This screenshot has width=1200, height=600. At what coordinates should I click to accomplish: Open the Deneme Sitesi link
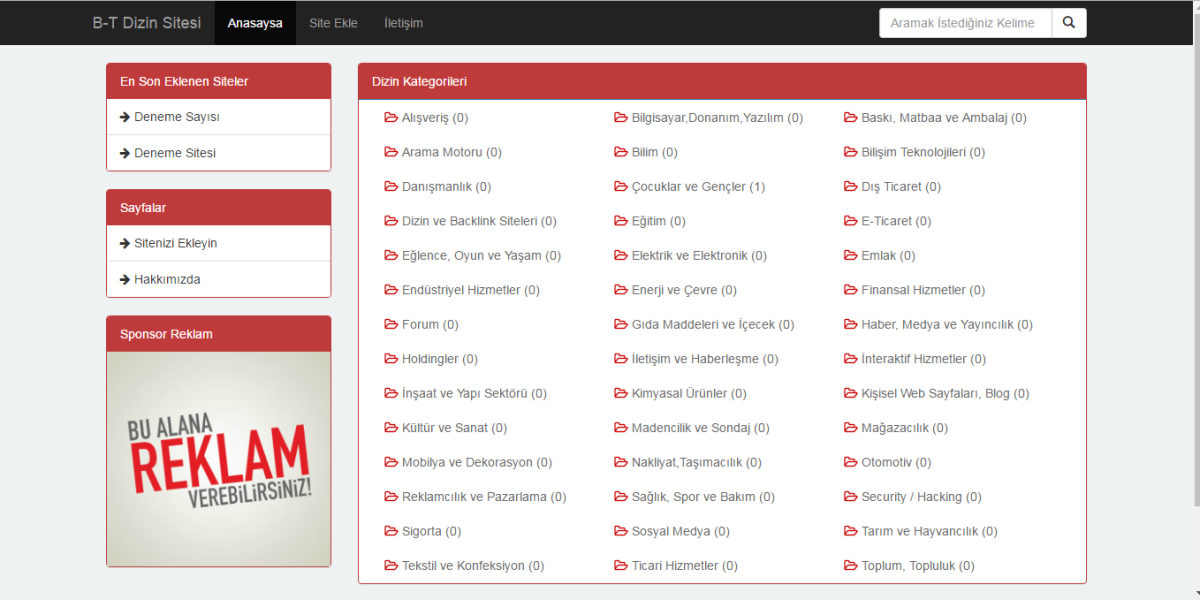pos(175,153)
